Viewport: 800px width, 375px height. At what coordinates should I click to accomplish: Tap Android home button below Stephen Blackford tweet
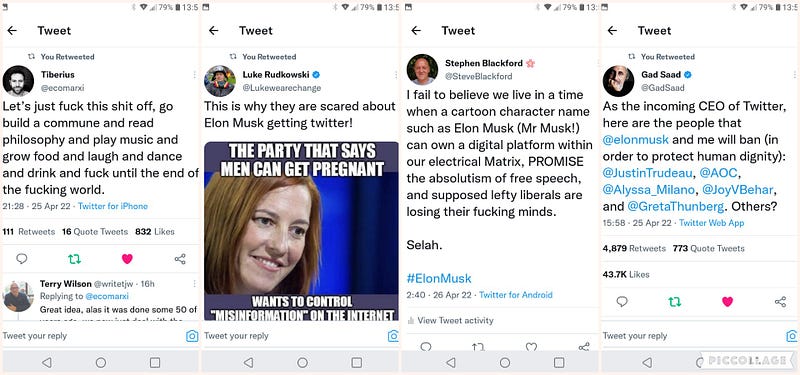click(505, 362)
